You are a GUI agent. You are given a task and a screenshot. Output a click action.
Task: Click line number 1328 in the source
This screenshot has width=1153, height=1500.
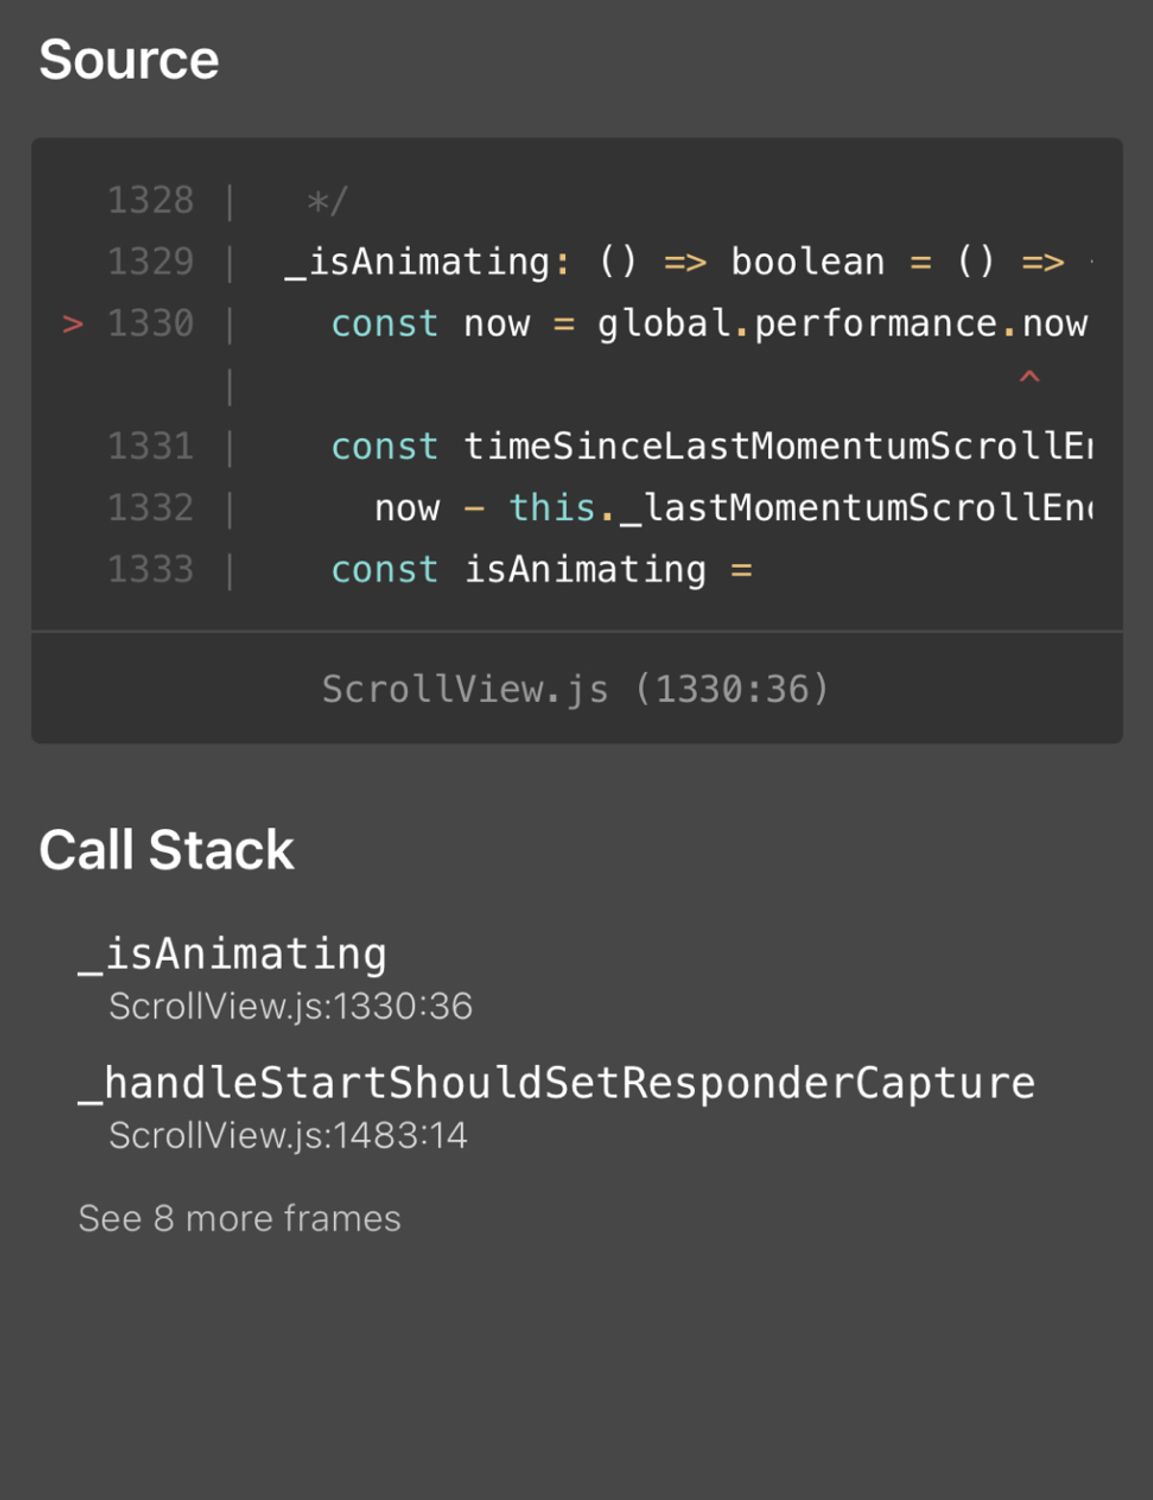150,201
